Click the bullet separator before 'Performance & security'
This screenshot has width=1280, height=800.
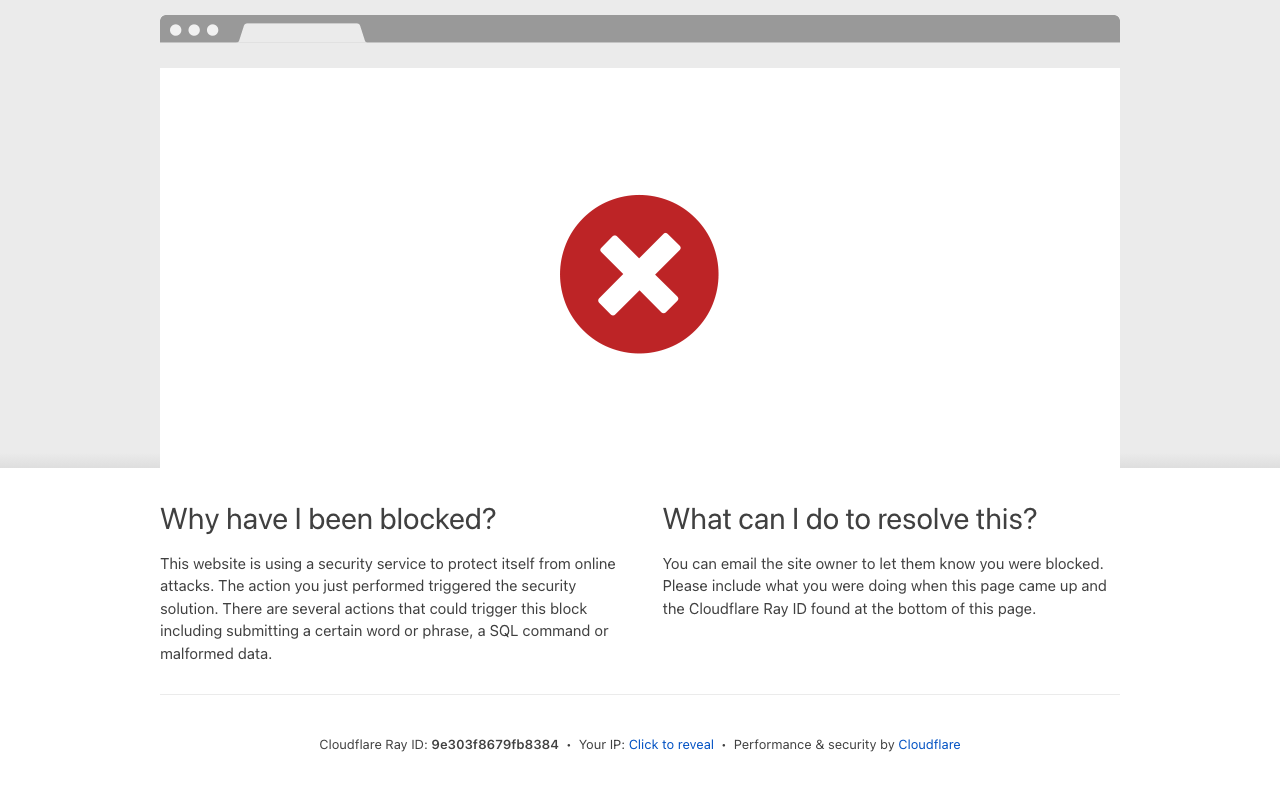[x=724, y=745]
